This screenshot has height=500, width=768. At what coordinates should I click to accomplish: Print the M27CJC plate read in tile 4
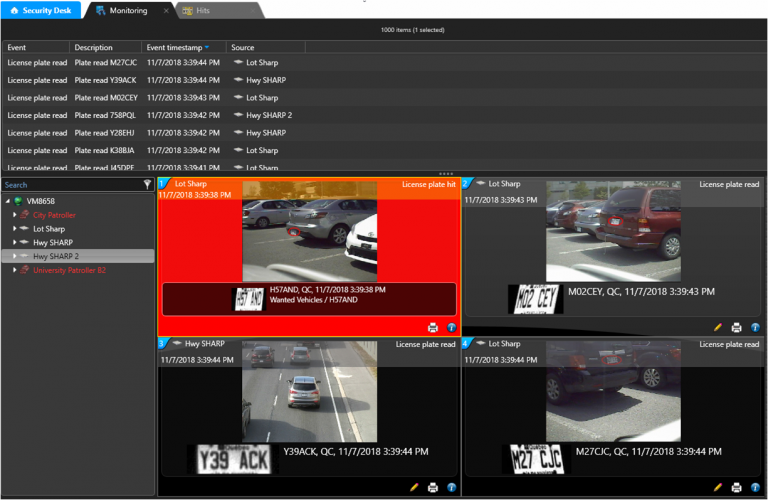tap(737, 487)
